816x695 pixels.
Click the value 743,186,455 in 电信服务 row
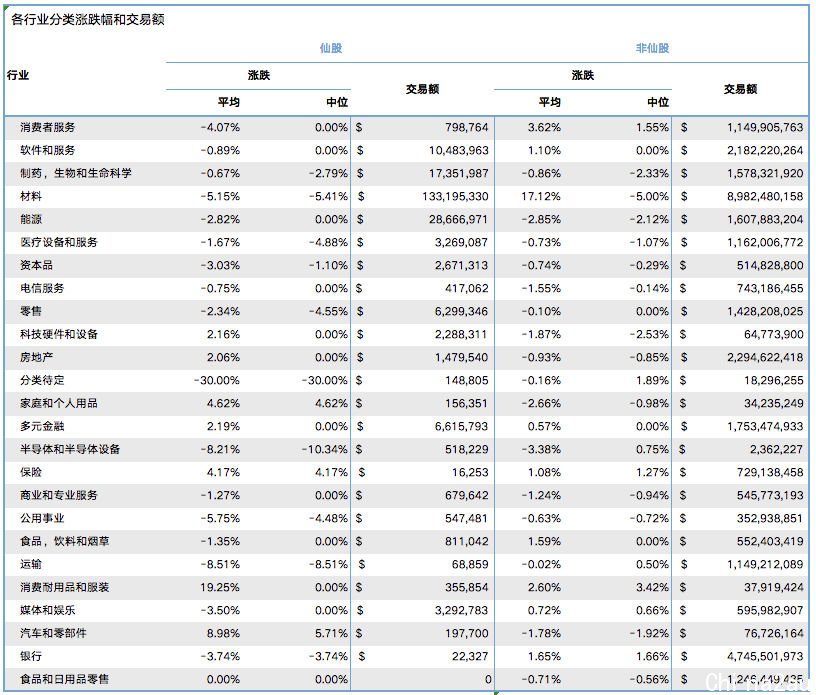click(x=770, y=288)
